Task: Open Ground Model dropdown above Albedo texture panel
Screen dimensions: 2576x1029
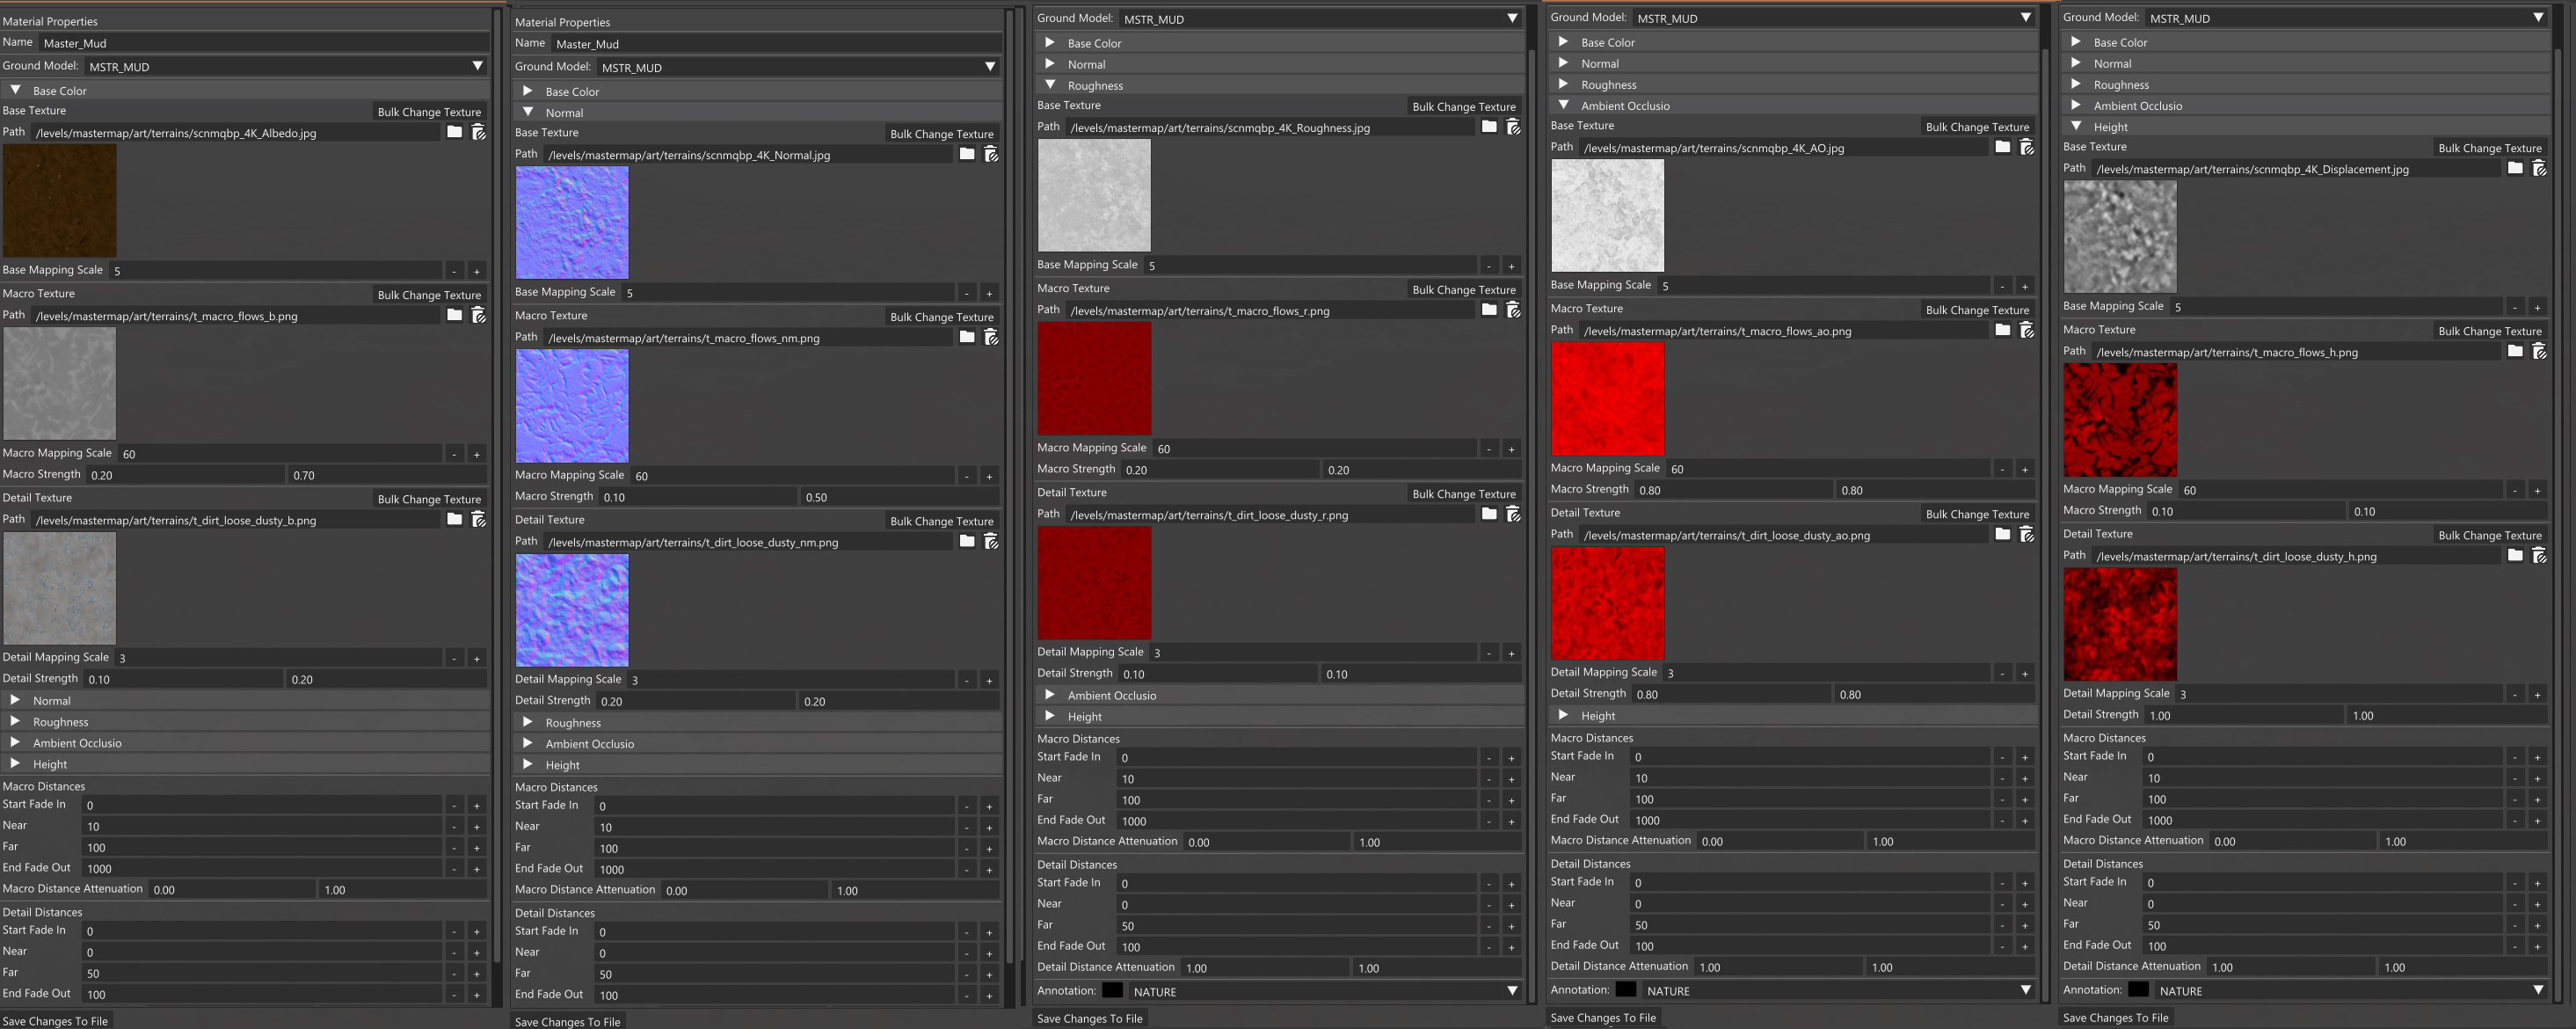Action: pos(477,66)
